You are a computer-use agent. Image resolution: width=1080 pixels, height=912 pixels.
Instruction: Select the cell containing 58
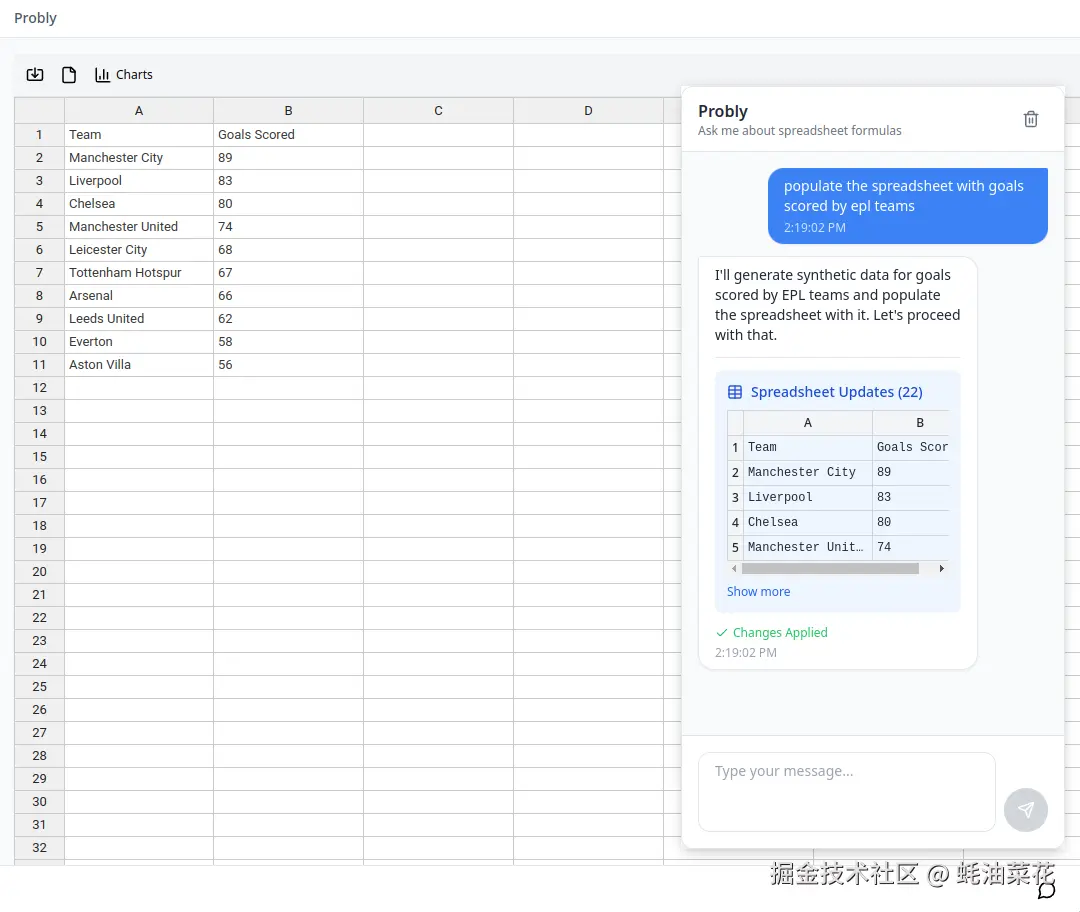click(x=289, y=342)
